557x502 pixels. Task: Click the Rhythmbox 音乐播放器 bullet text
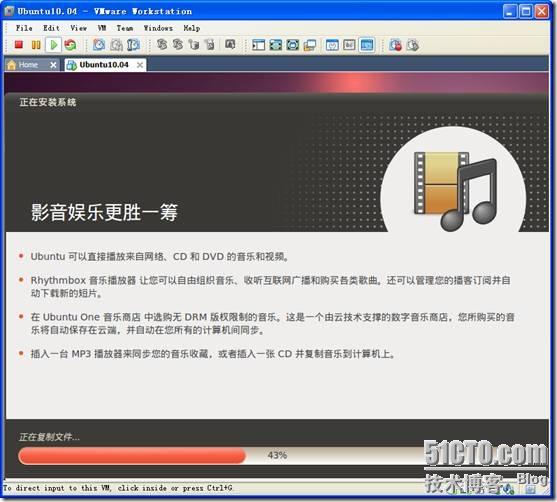[x=271, y=287]
